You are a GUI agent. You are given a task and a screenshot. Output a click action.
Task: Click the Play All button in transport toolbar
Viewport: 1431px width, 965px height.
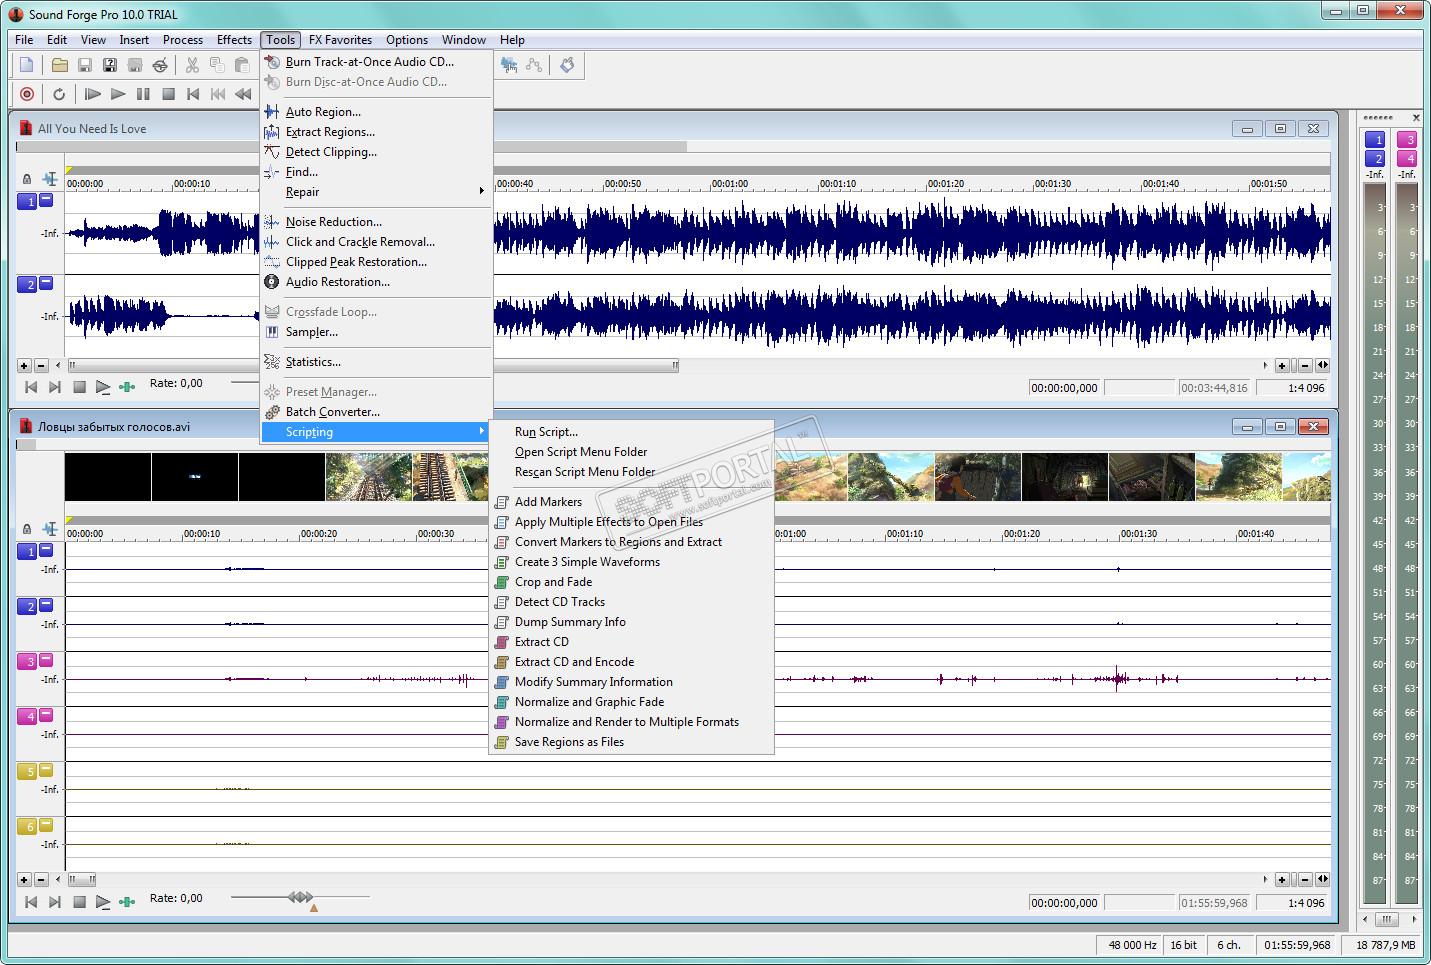(93, 94)
